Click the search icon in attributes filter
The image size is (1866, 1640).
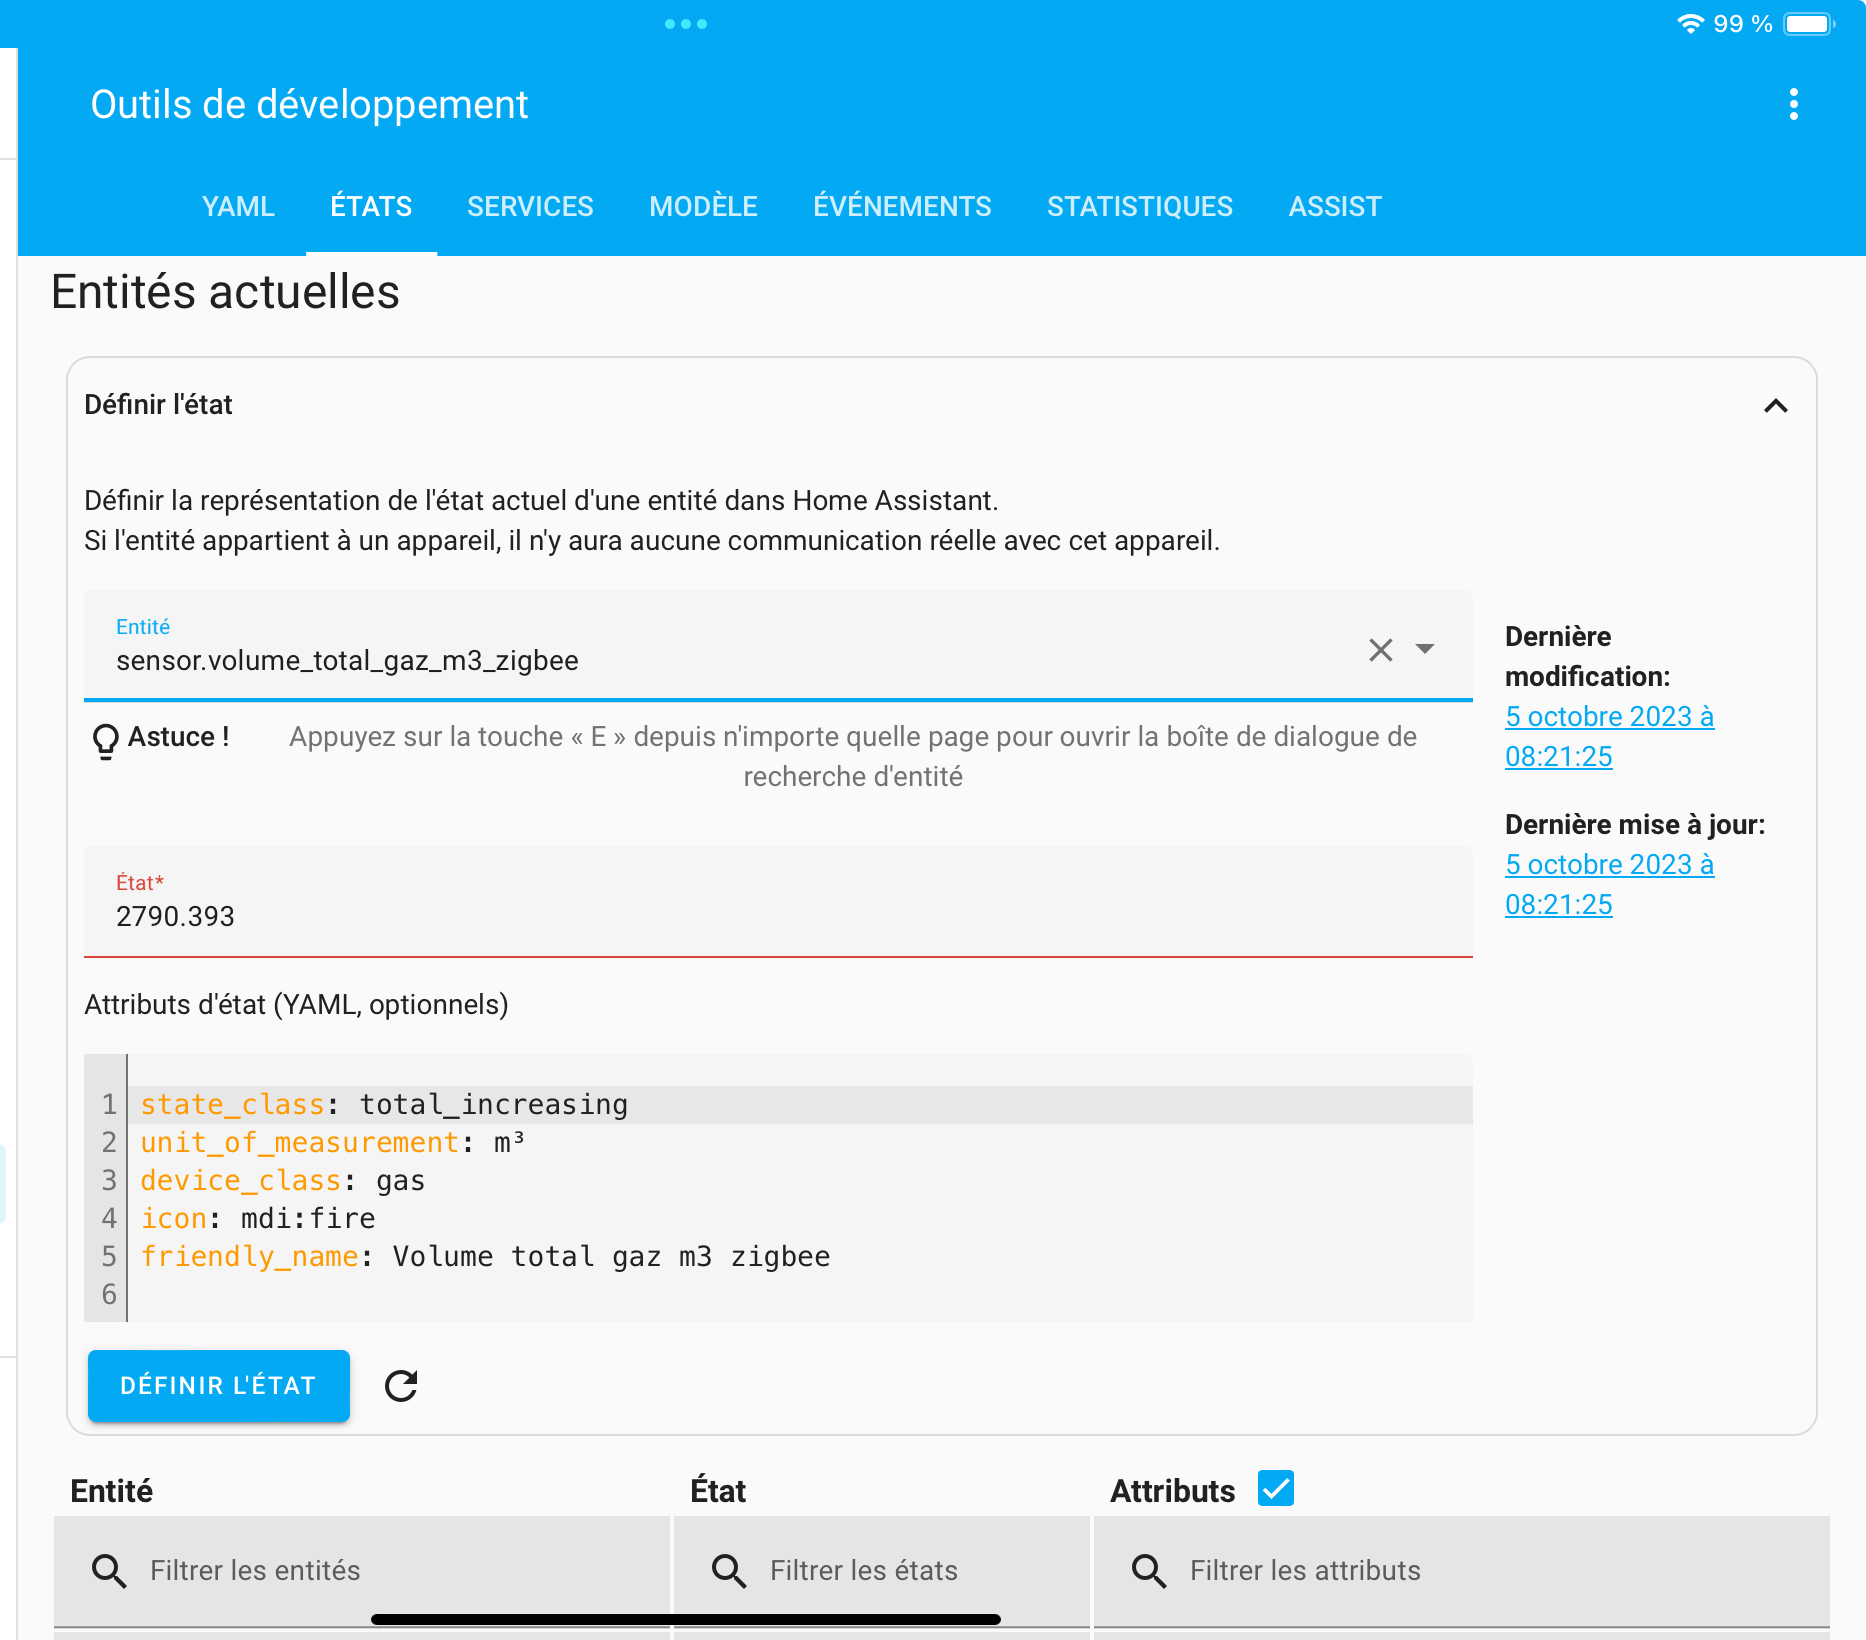tap(1149, 1571)
